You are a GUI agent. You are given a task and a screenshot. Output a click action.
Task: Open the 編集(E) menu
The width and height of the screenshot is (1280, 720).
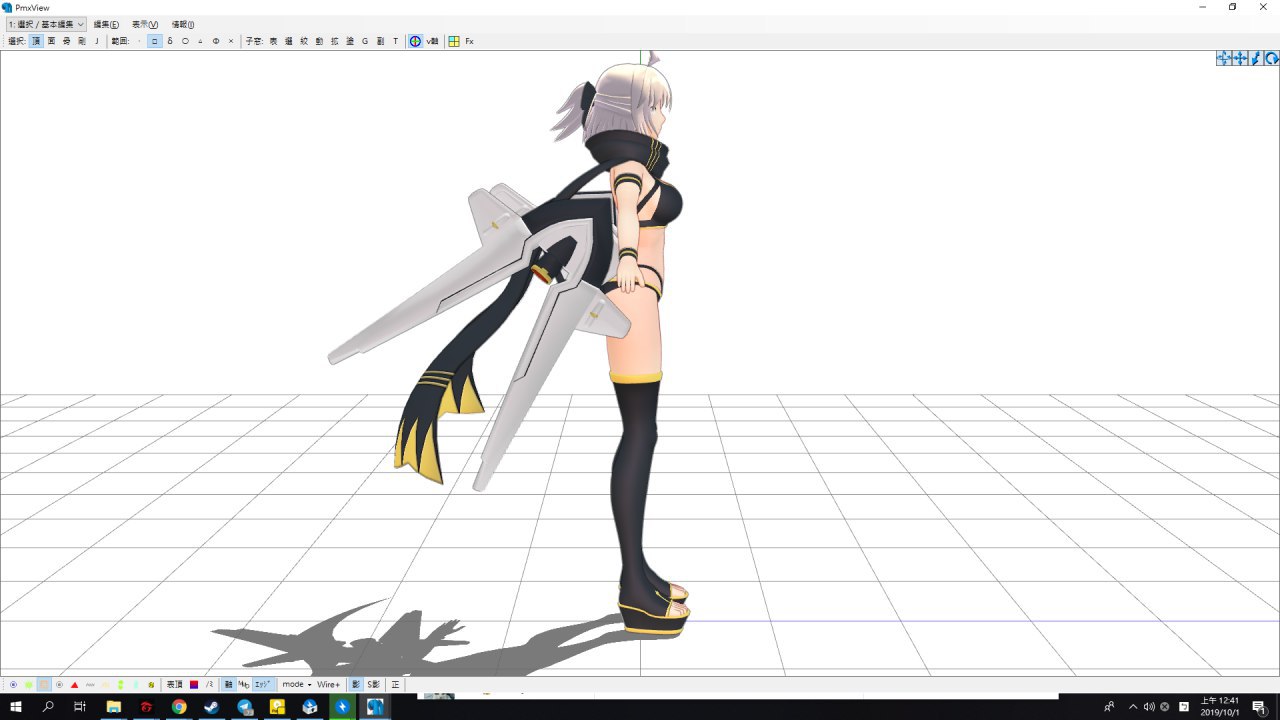click(x=106, y=24)
